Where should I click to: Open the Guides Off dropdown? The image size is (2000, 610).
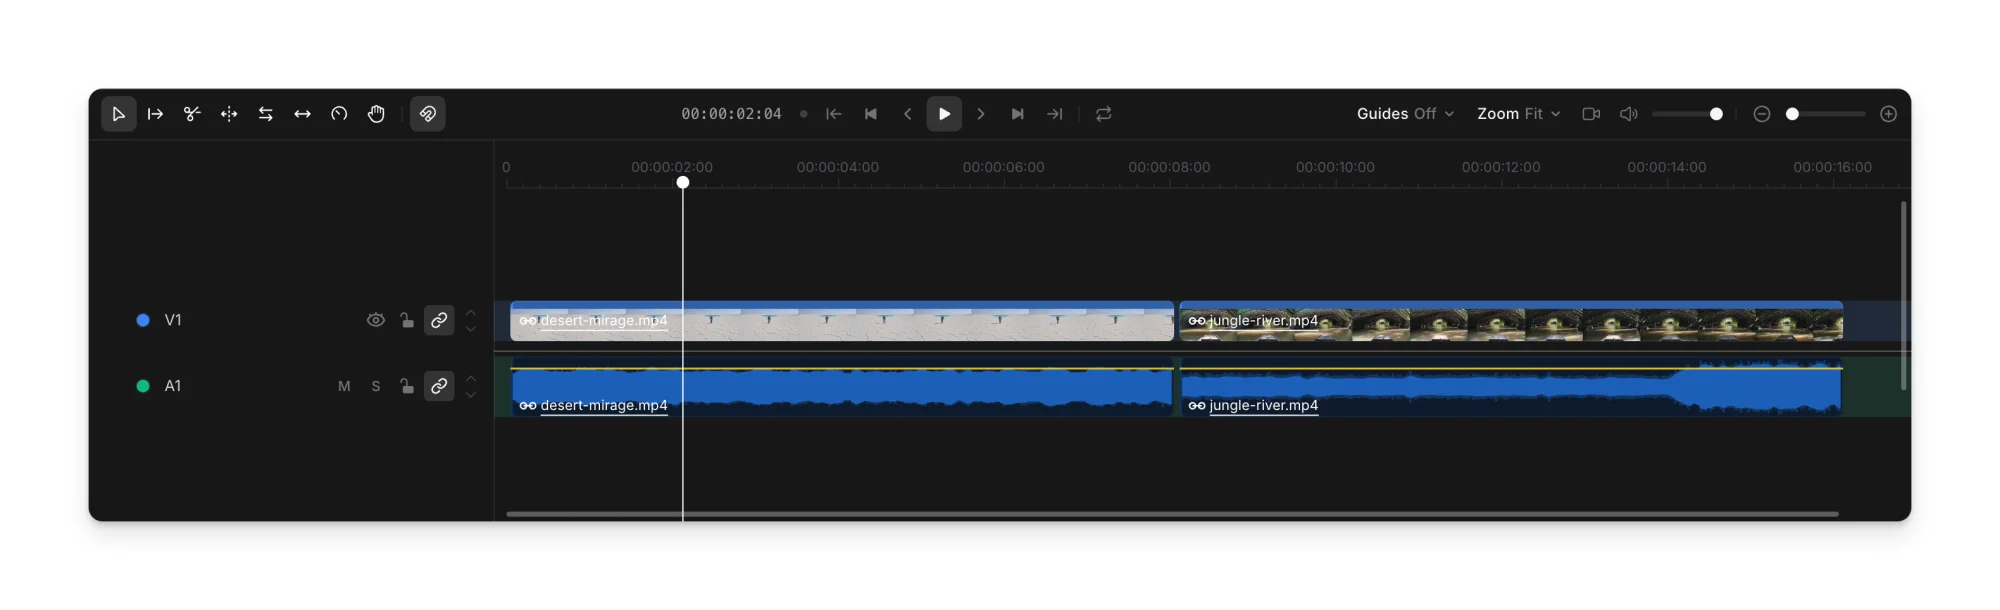click(1405, 114)
